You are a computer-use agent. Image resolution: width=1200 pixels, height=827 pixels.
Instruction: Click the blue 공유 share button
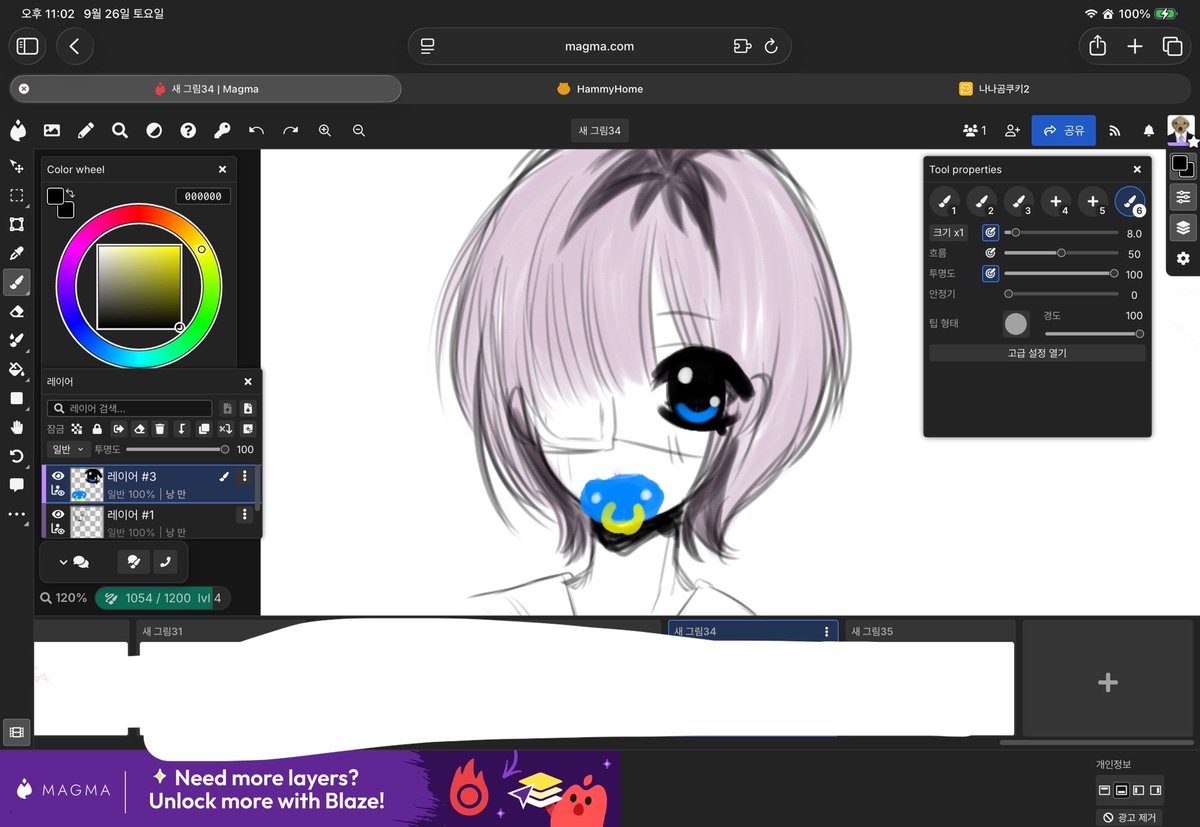(1063, 130)
